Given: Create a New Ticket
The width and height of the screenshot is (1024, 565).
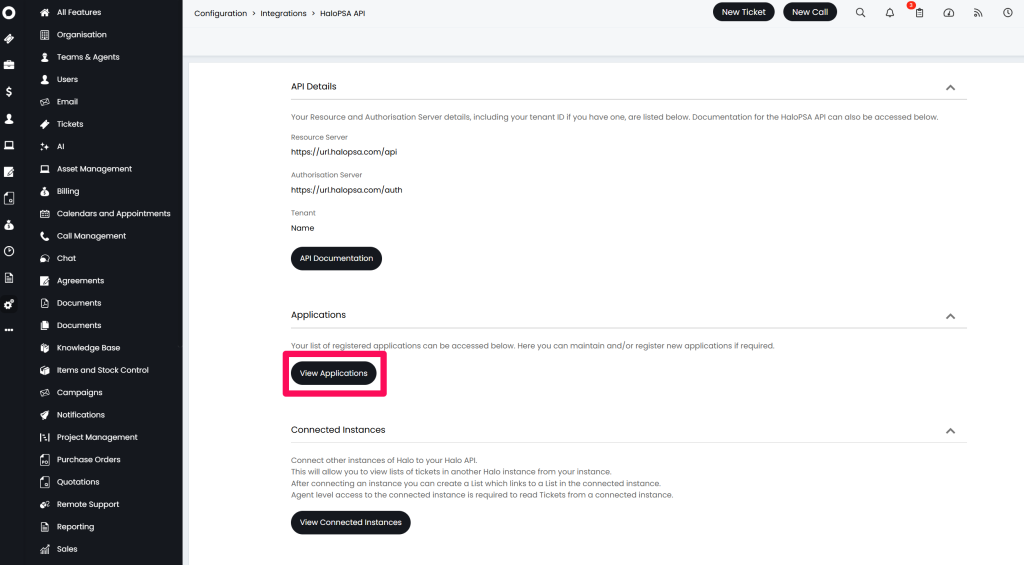Looking at the screenshot, I should pos(743,12).
